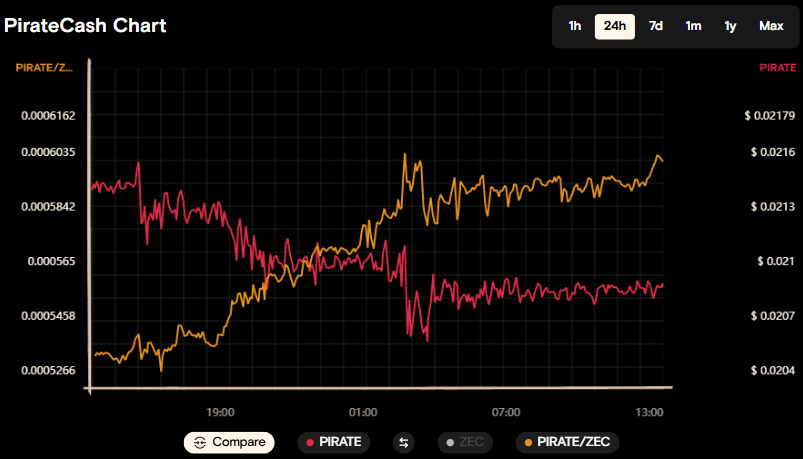The image size is (803, 459).
Task: Switch chart range to 1h
Action: (x=575, y=26)
